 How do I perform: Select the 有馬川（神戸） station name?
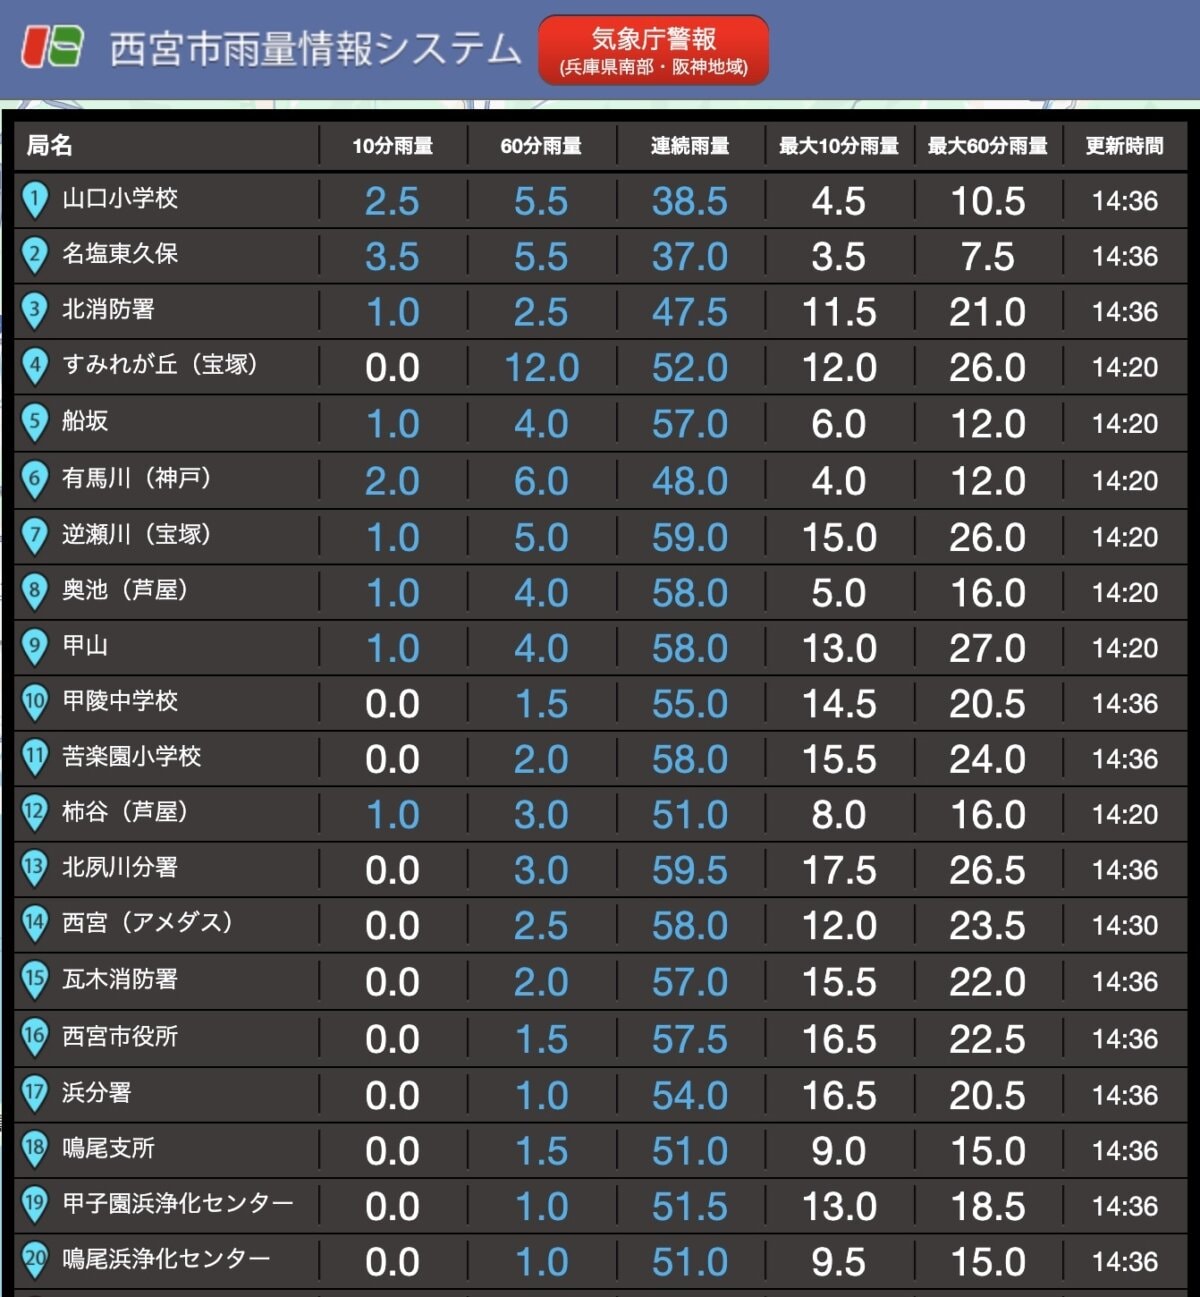click(x=138, y=478)
